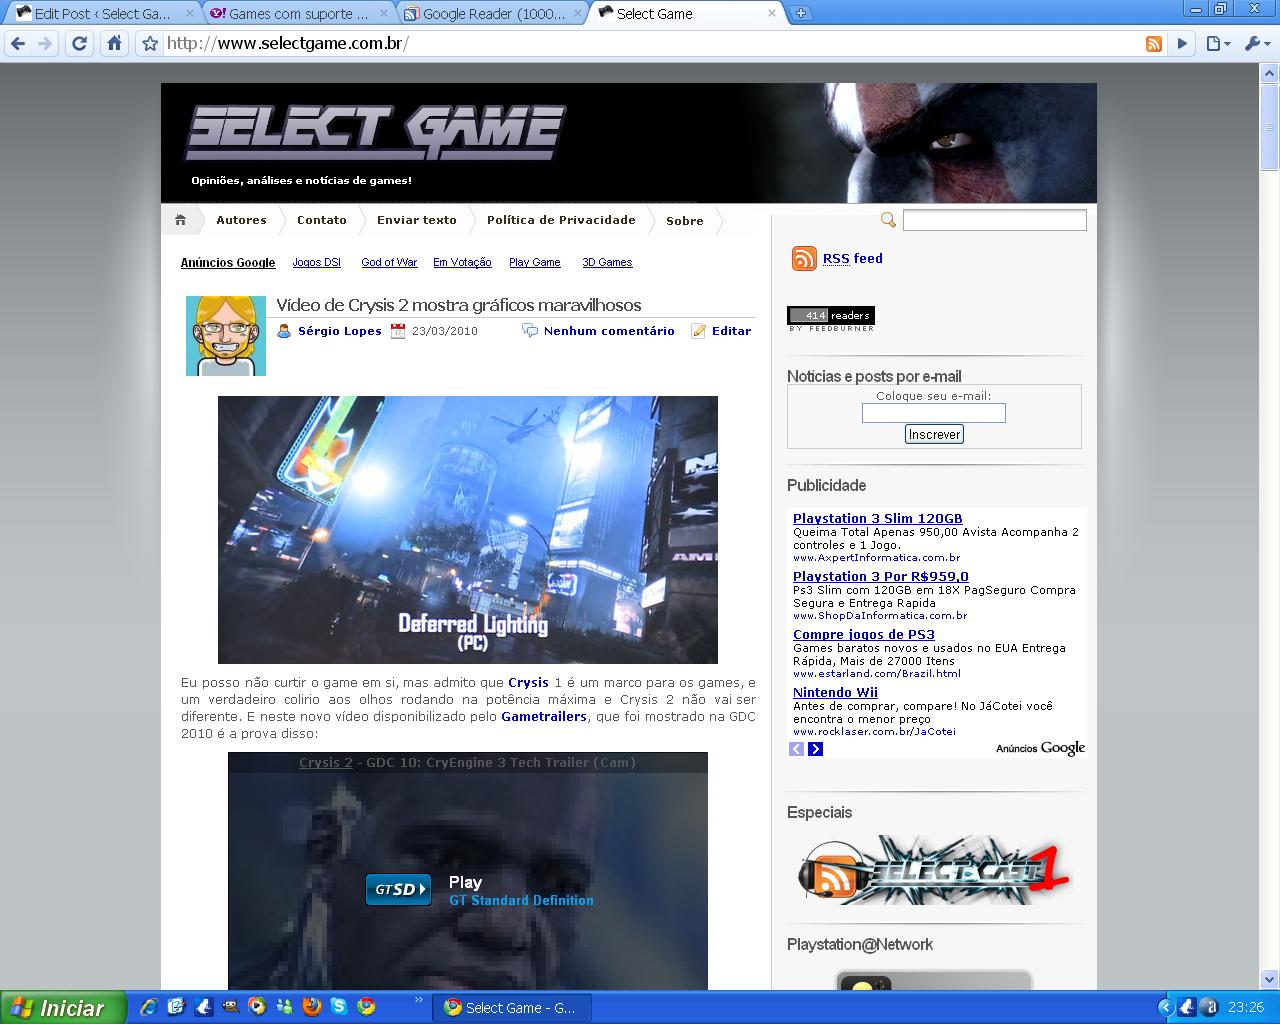
Task: Open the page menu icon
Action: click(1217, 43)
